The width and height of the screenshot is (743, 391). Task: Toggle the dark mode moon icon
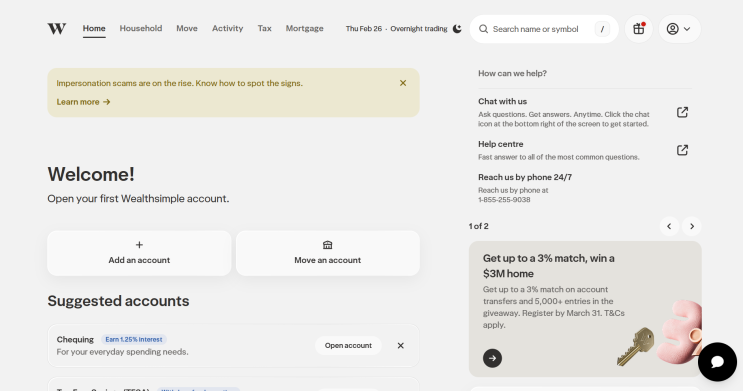pos(457,29)
